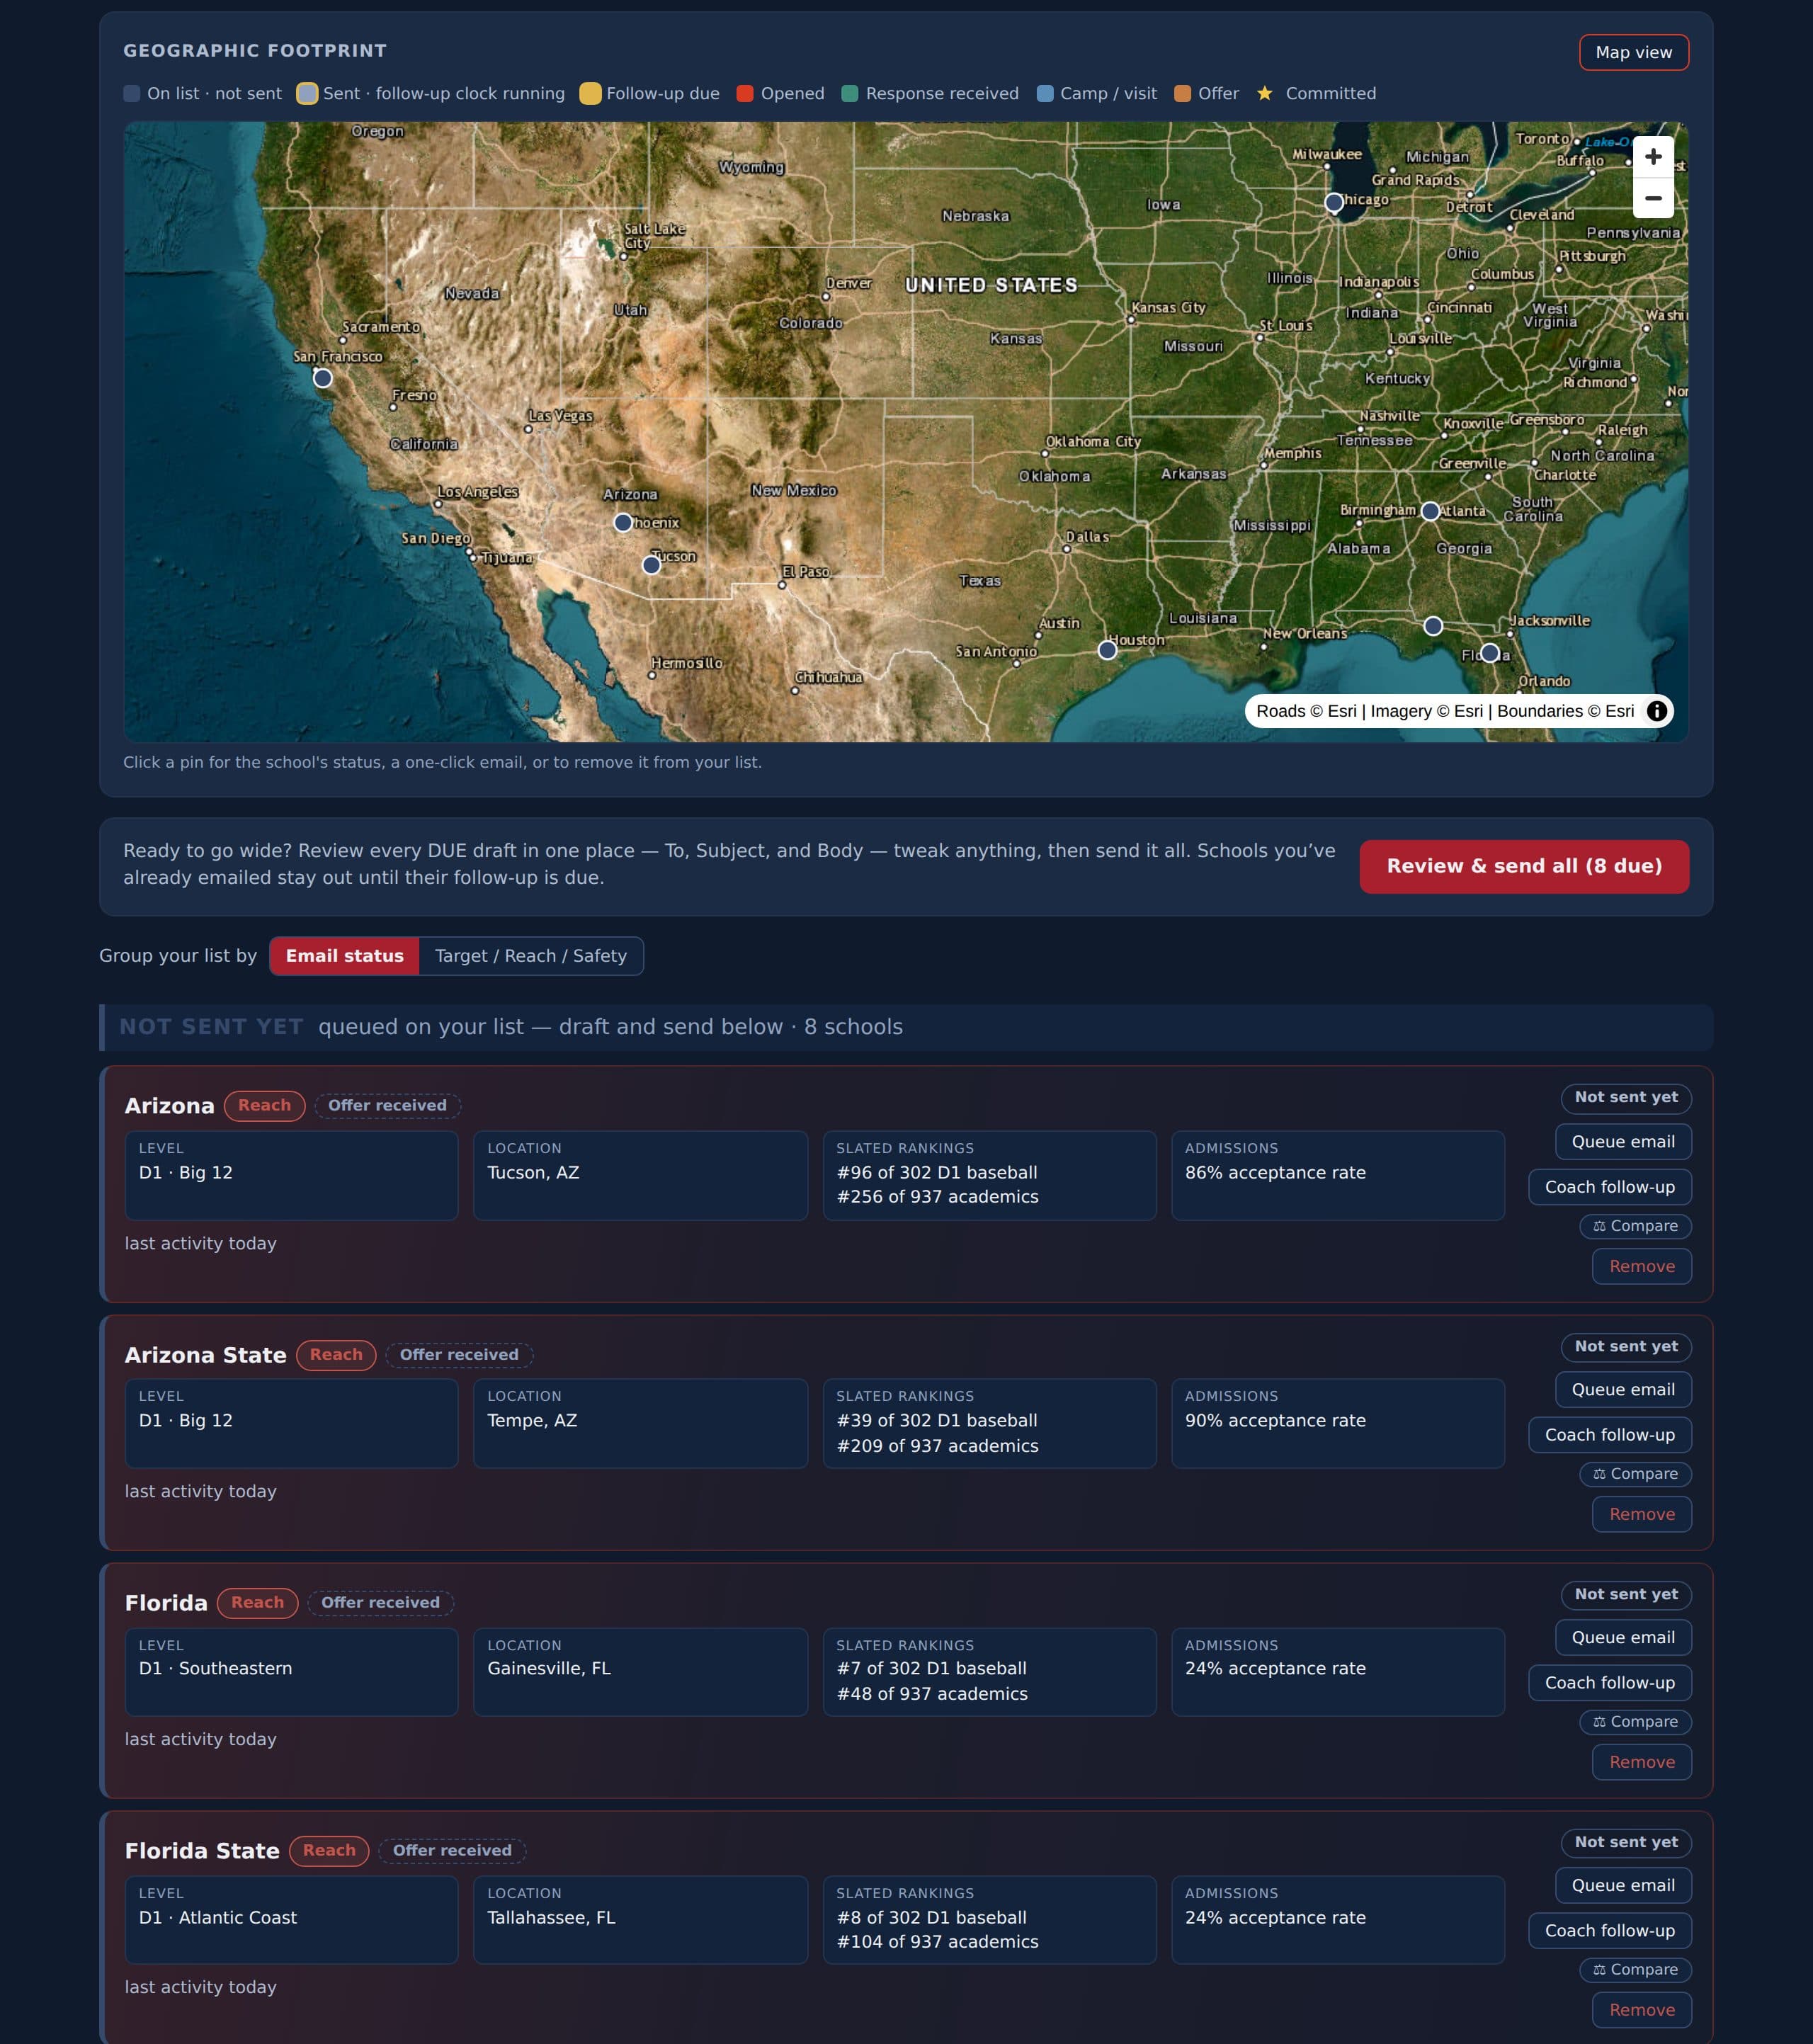Open Coach follow-up for Florida
Viewport: 1813px width, 2044px height.
click(x=1610, y=1683)
